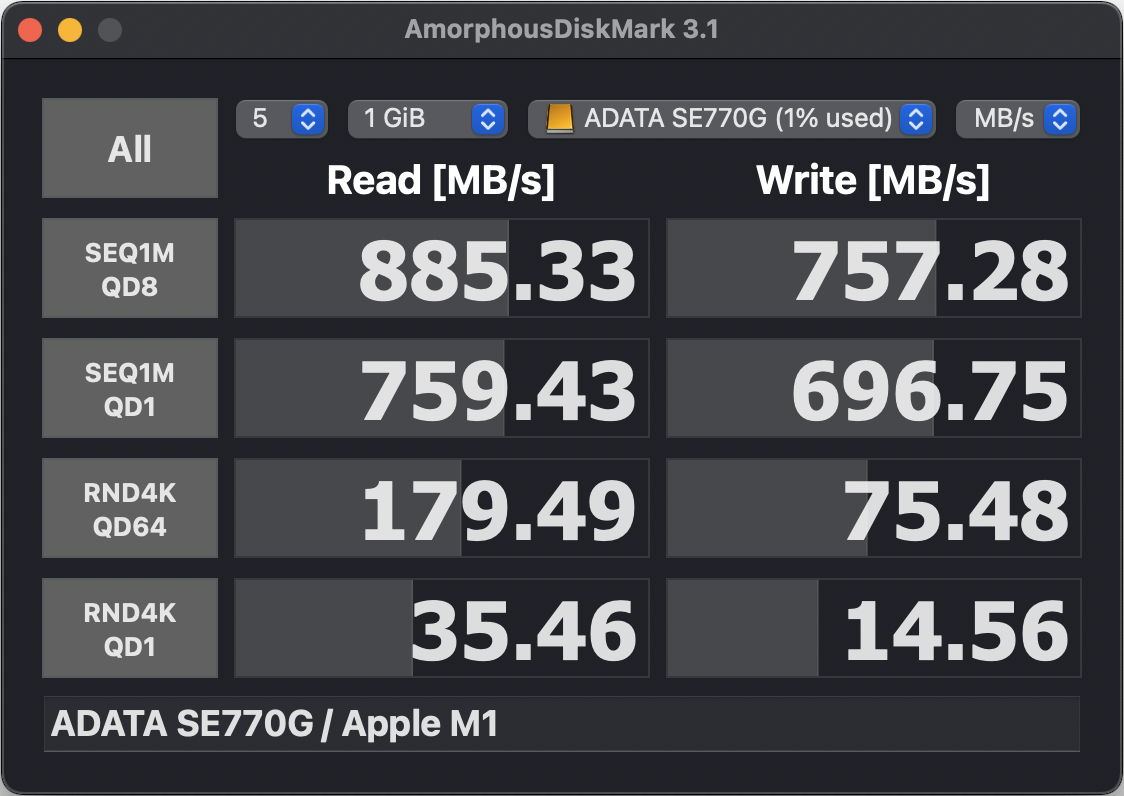The height and width of the screenshot is (796, 1124).
Task: Start the SEQ1M QD1 test
Action: (x=130, y=389)
